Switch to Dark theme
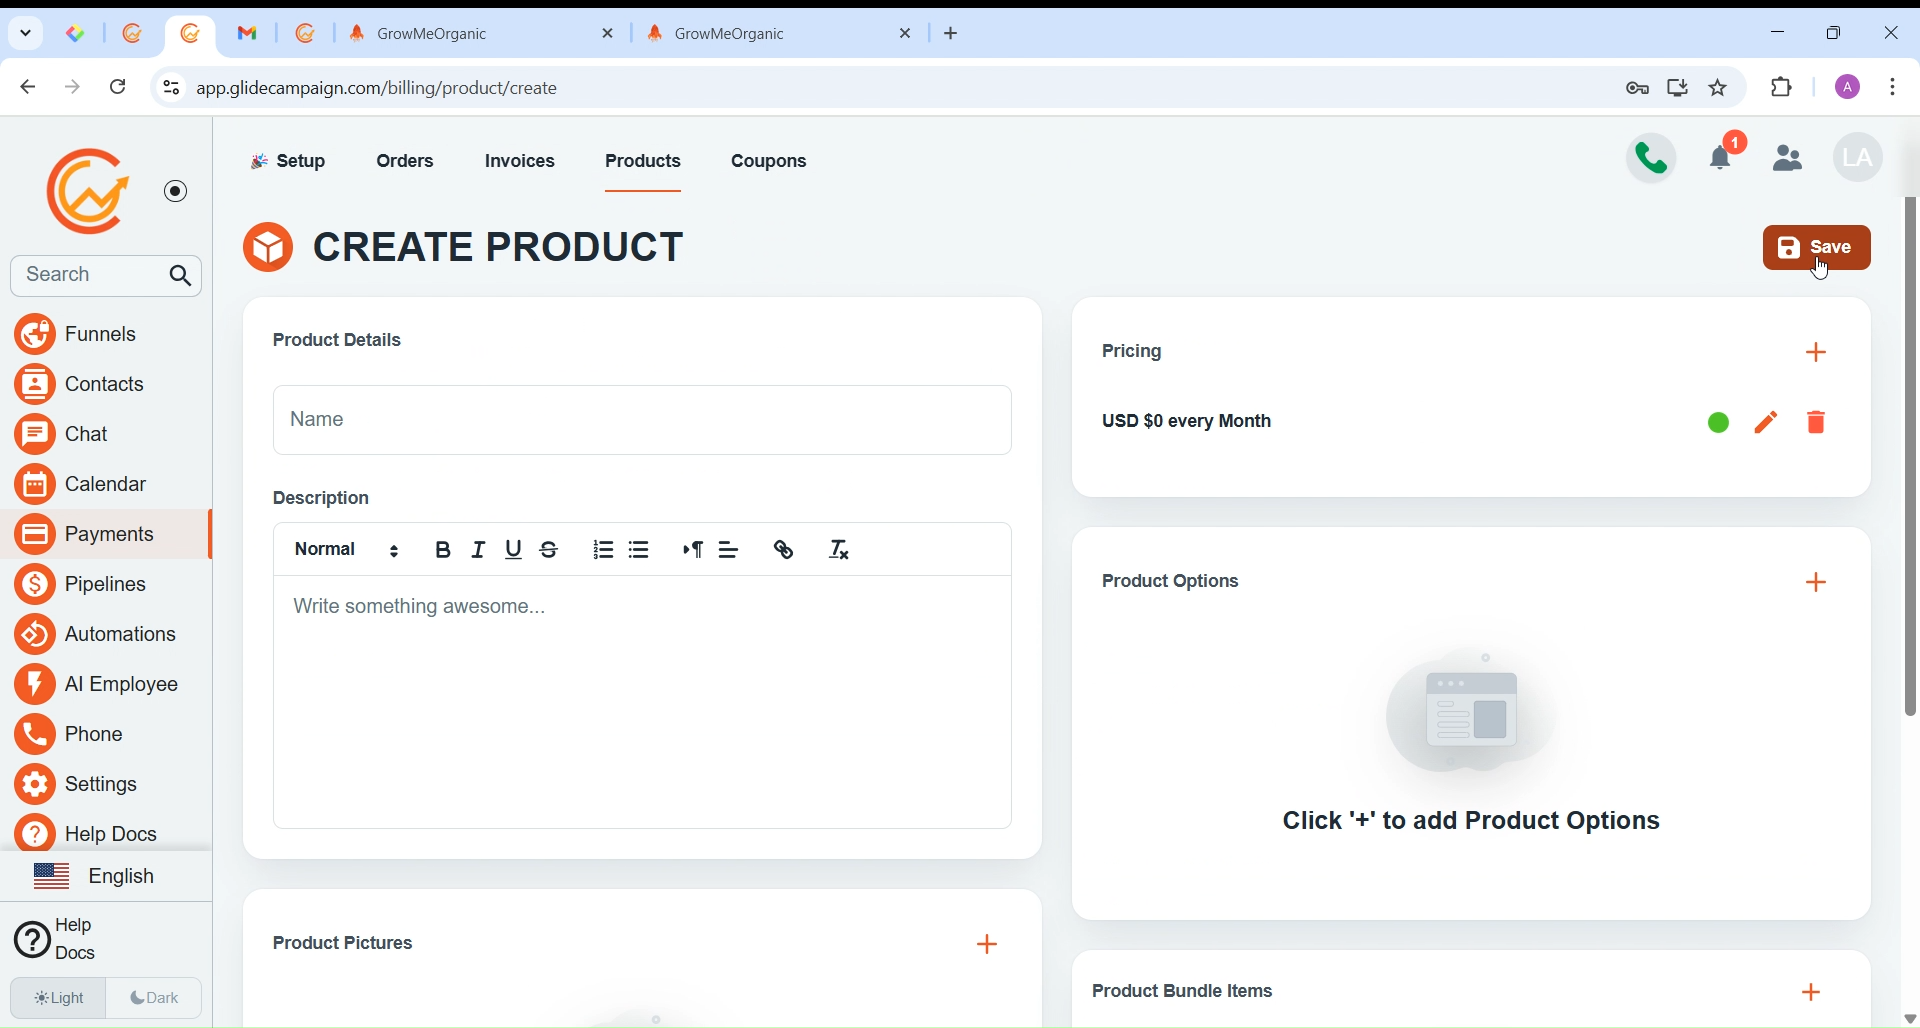This screenshot has width=1920, height=1028. point(156,999)
